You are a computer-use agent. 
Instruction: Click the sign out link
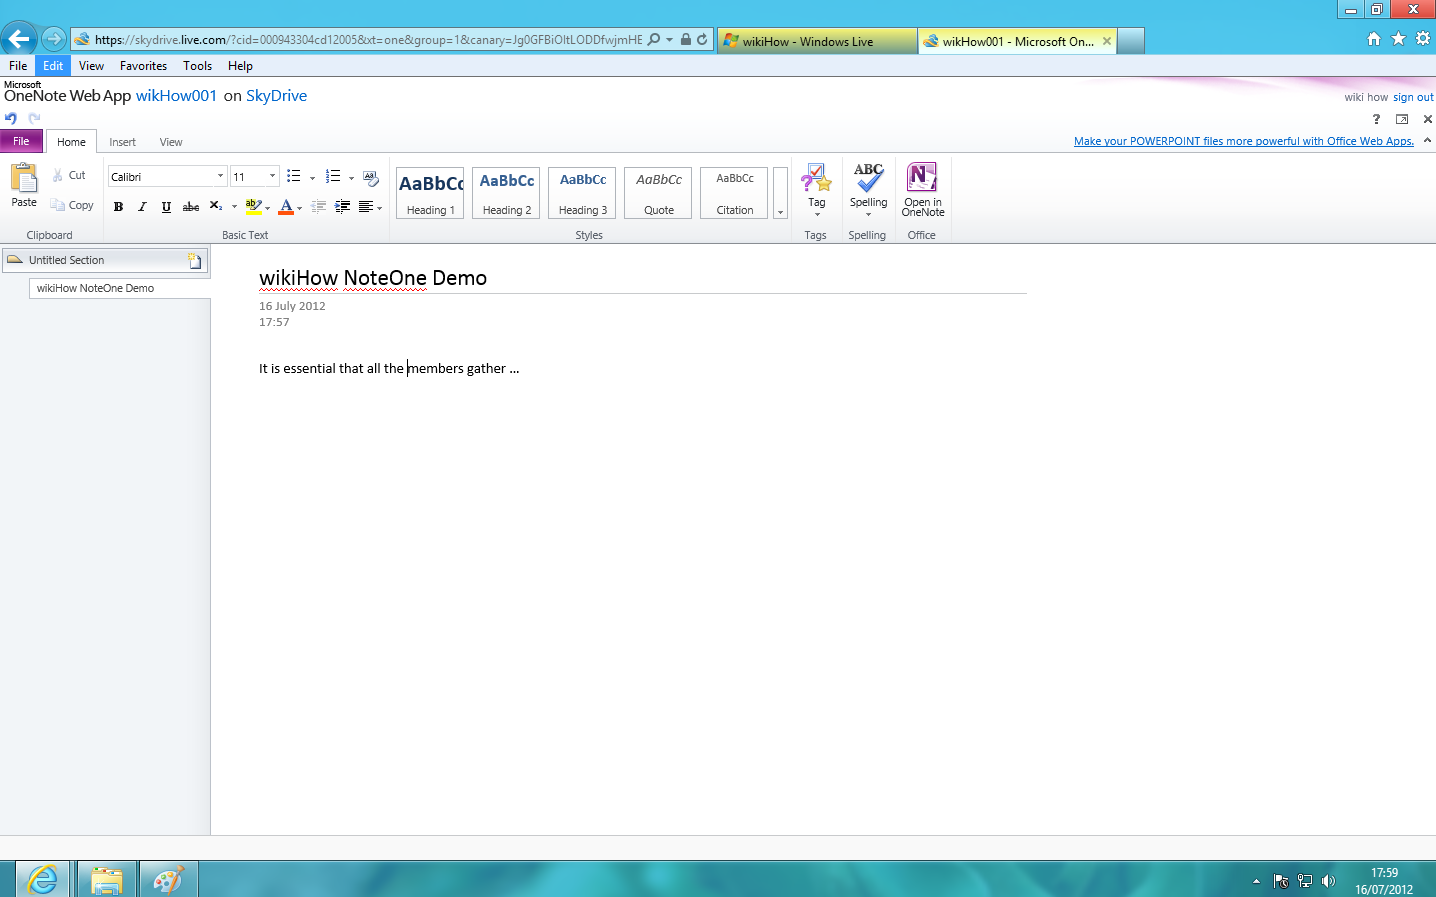coord(1413,97)
